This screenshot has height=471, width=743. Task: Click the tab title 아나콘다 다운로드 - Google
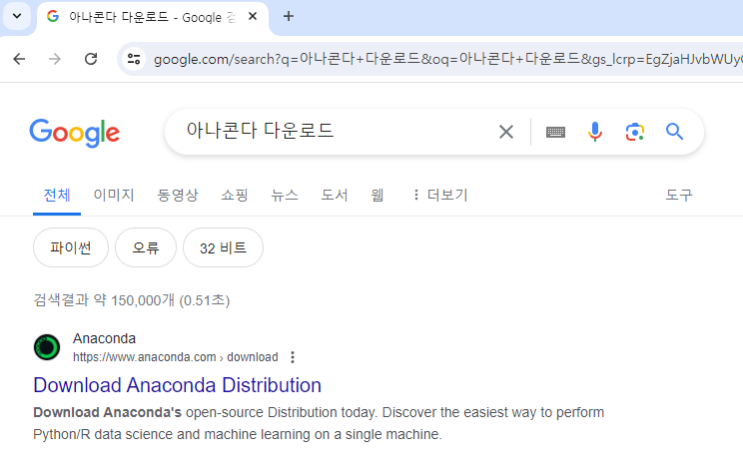(x=152, y=17)
